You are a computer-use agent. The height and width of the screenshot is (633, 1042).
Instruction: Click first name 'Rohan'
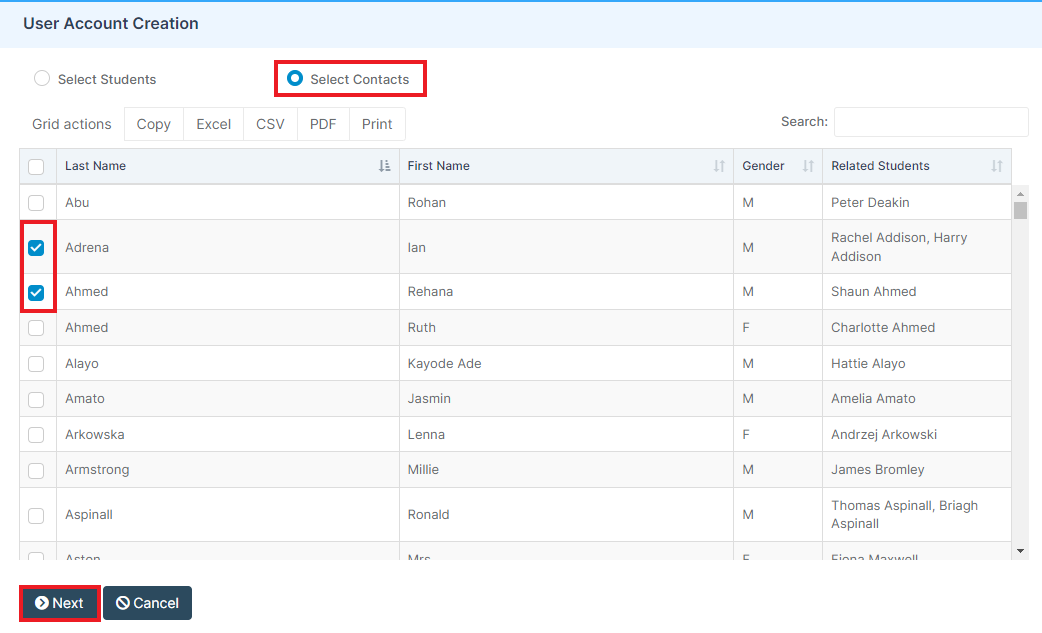point(426,203)
